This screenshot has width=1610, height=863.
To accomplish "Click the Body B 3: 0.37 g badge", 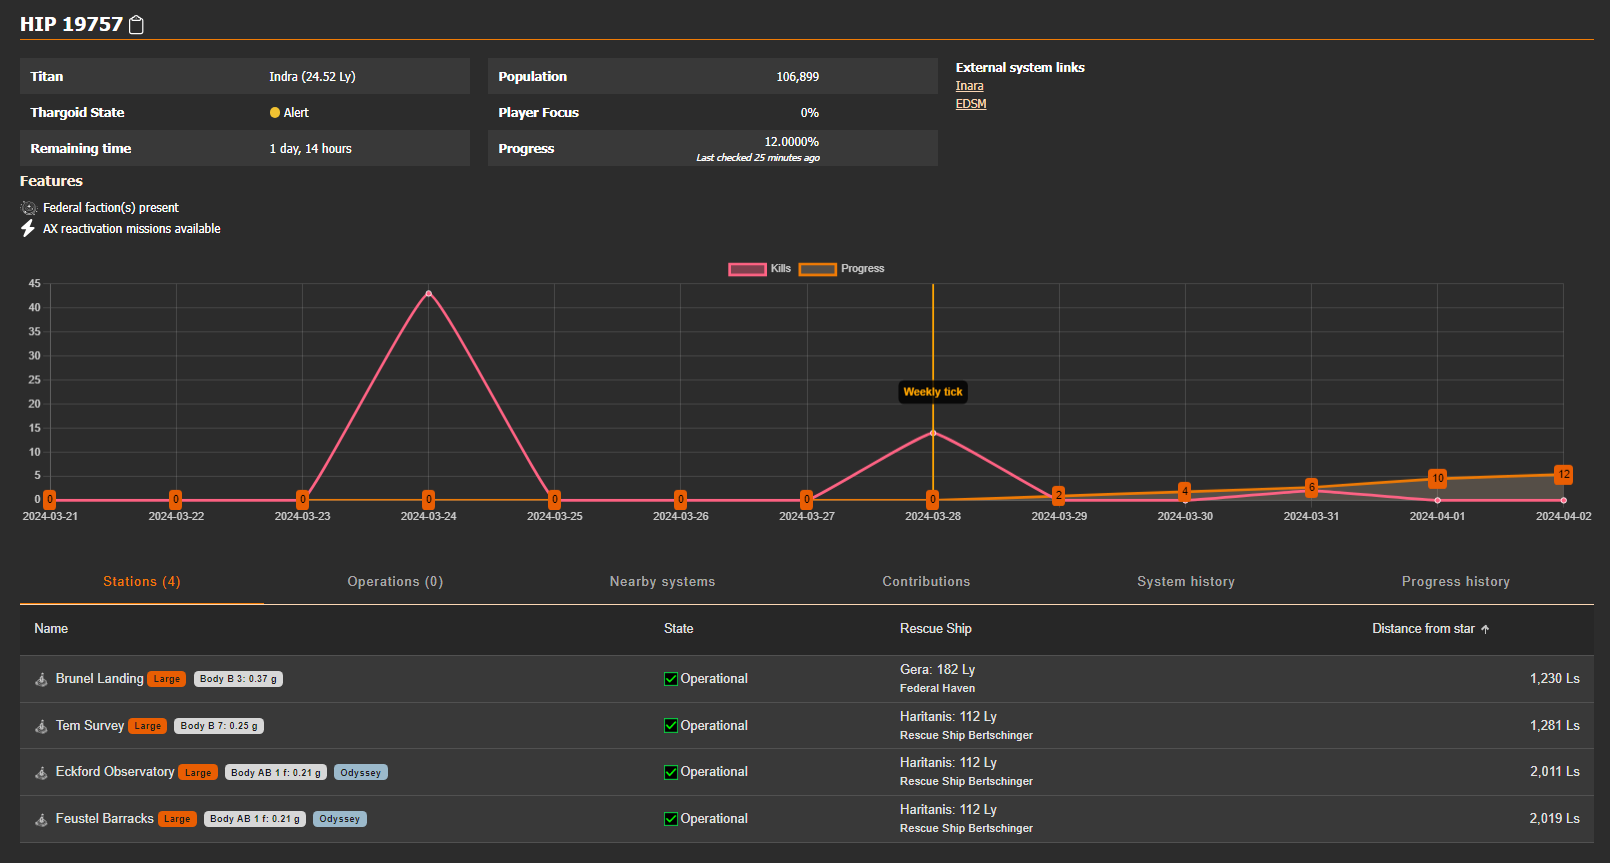I will pos(238,679).
